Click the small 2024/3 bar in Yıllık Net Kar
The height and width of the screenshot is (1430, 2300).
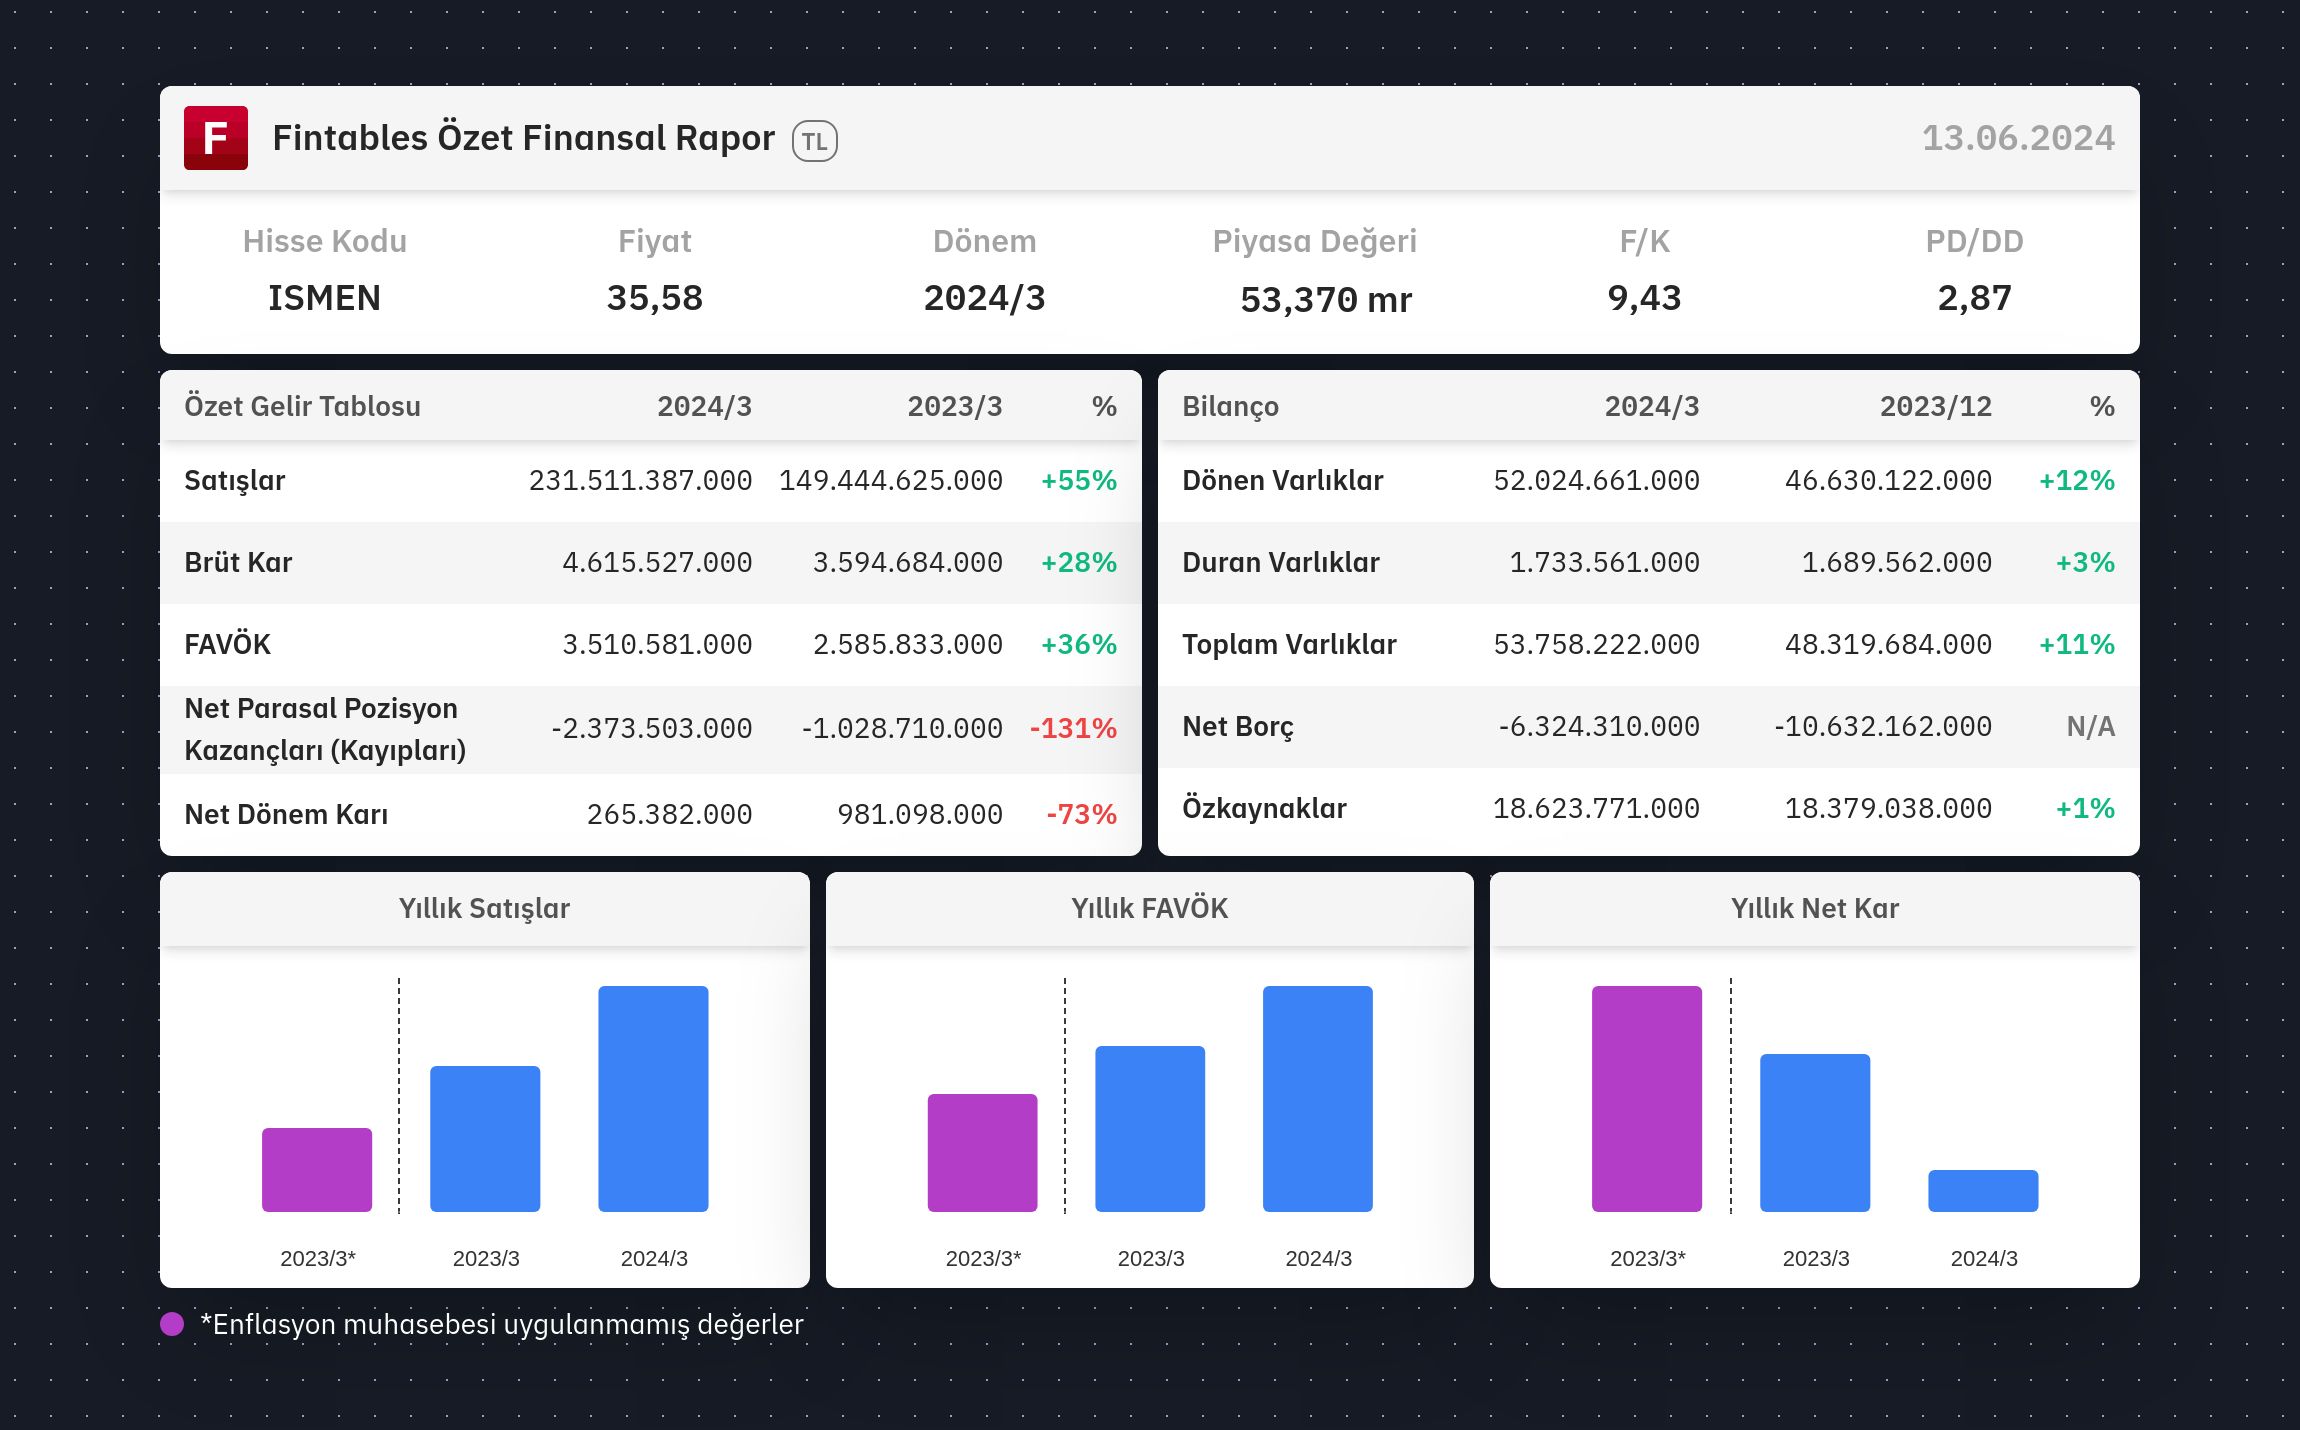tap(1983, 1191)
